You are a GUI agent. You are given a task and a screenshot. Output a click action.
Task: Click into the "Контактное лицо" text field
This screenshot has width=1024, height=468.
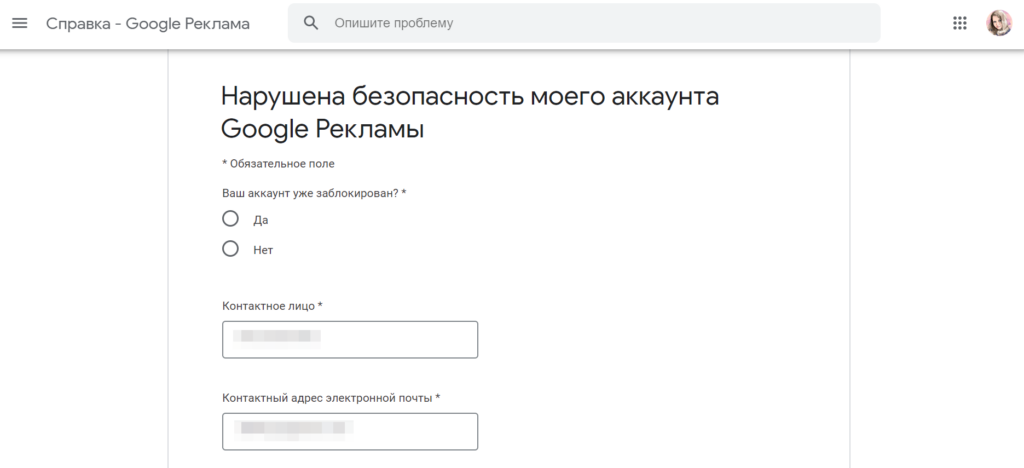tap(400, 339)
